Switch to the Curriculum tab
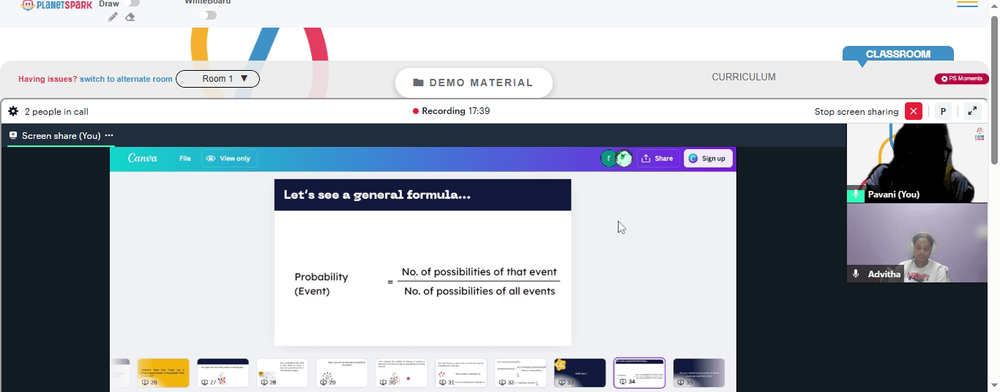The image size is (1000, 392). (x=744, y=77)
